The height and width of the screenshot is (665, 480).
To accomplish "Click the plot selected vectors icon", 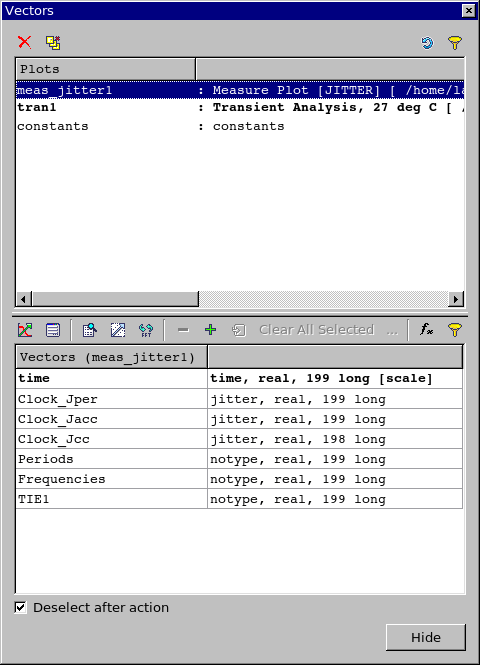I will [x=25, y=330].
